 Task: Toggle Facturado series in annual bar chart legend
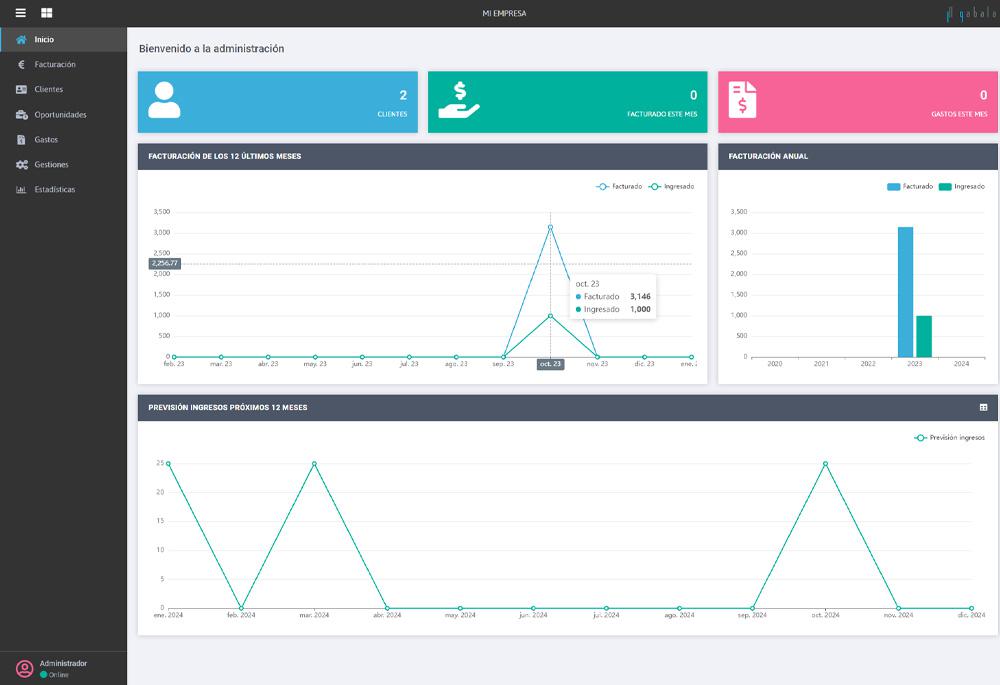(910, 186)
